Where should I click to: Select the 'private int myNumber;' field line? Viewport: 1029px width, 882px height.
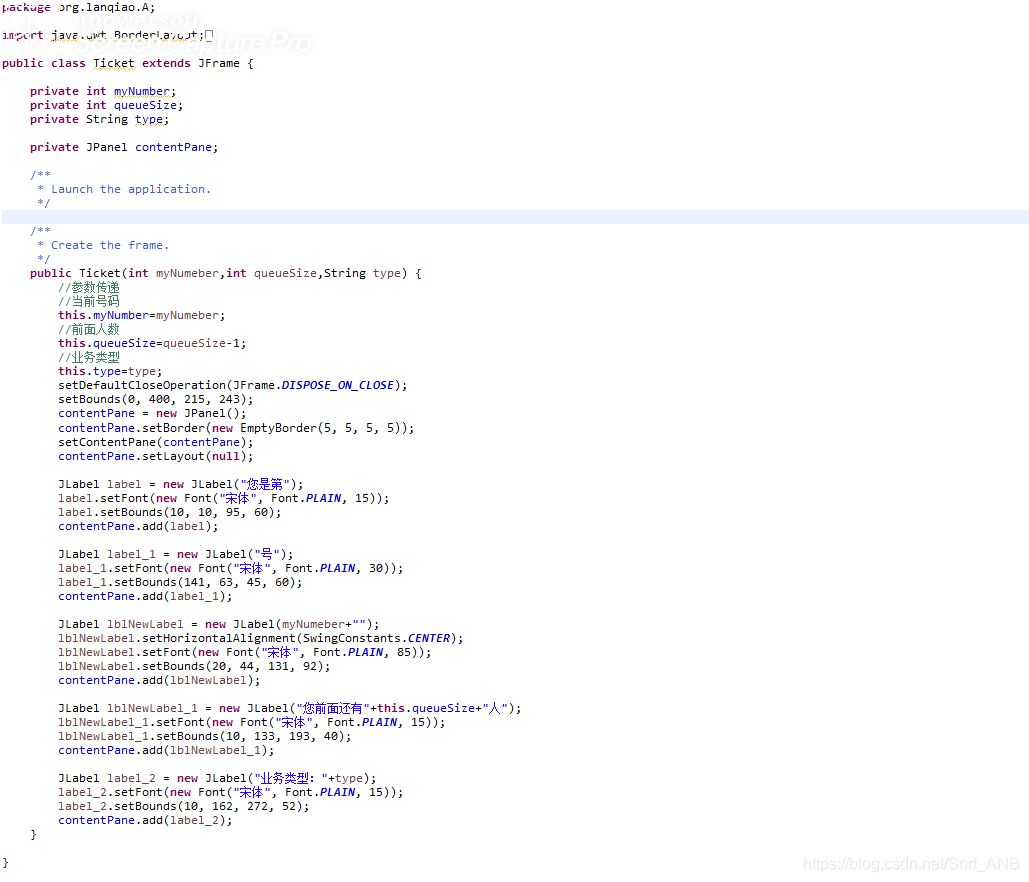coord(103,91)
